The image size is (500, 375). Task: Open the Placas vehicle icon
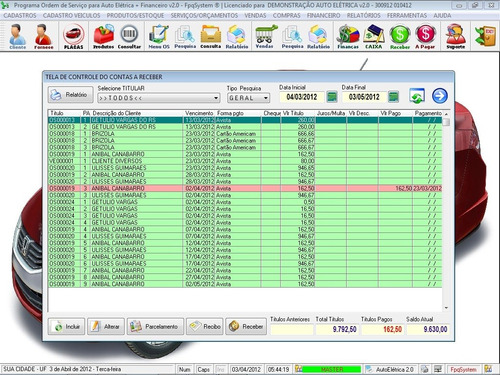click(73, 36)
